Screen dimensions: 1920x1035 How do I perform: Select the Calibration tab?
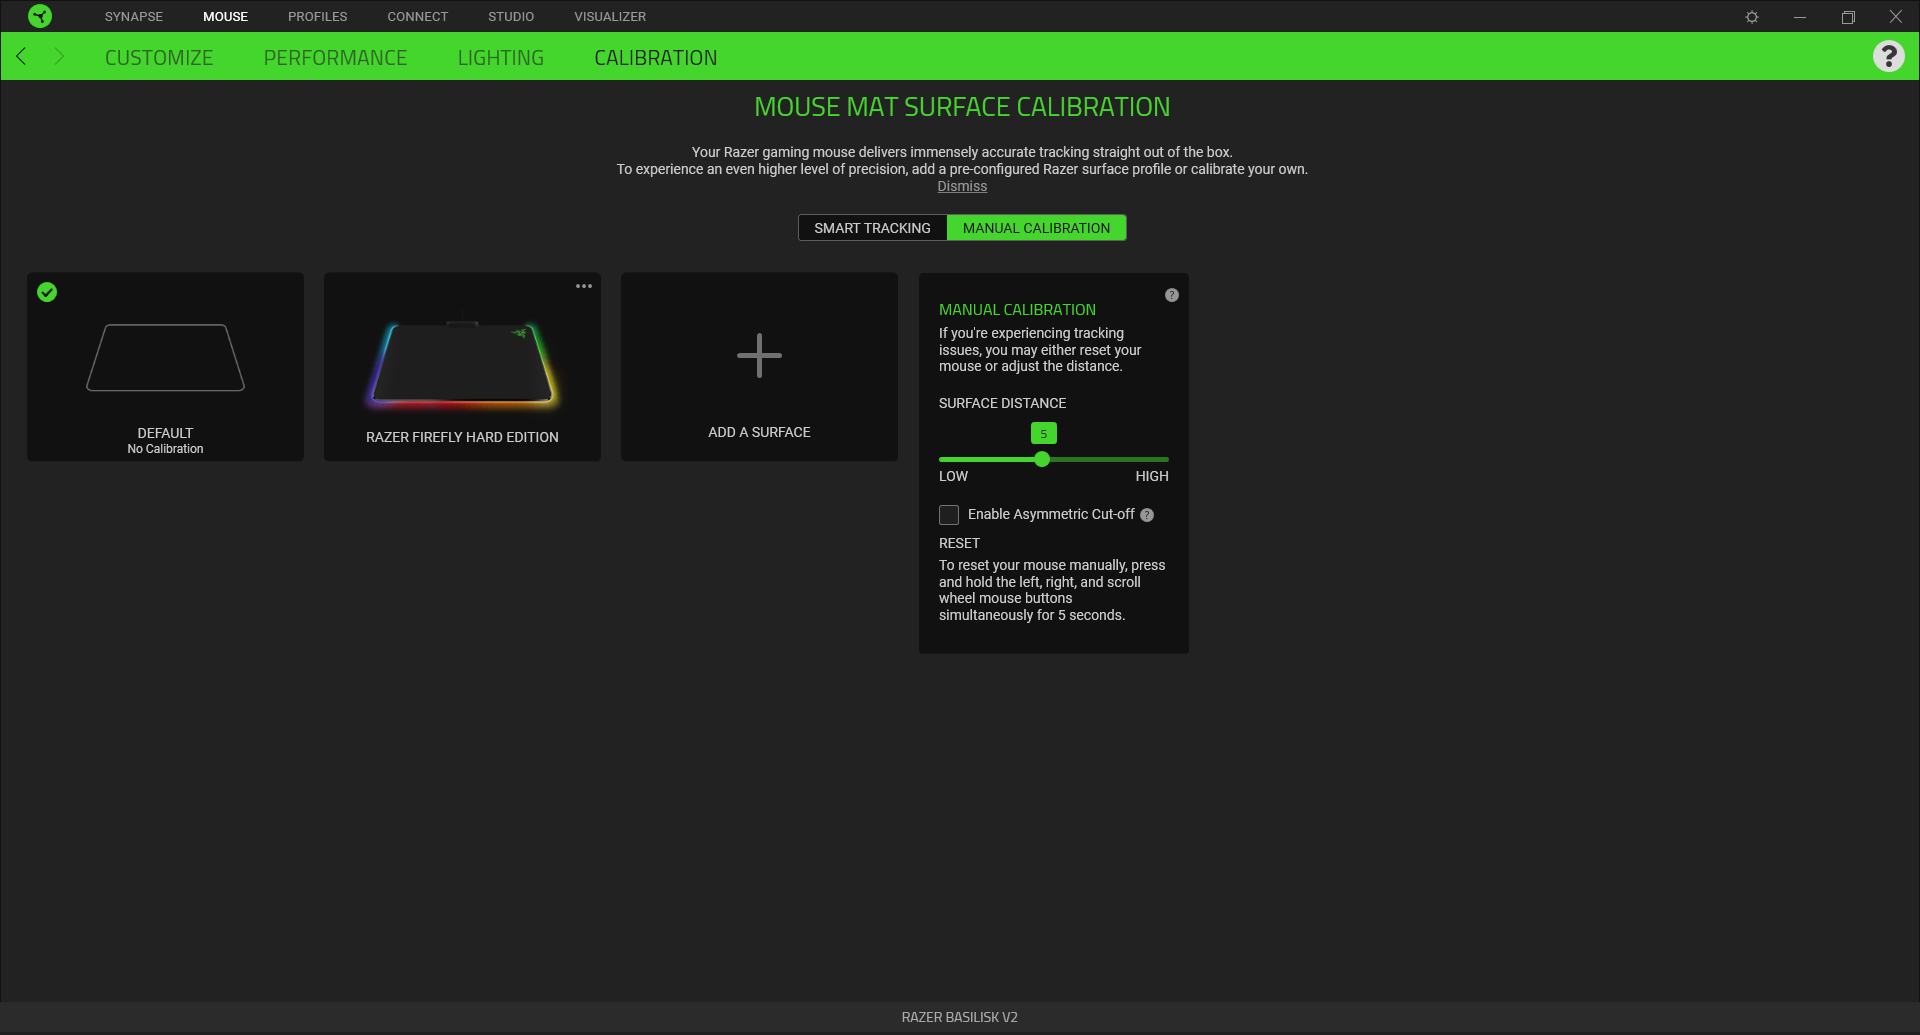coord(656,58)
